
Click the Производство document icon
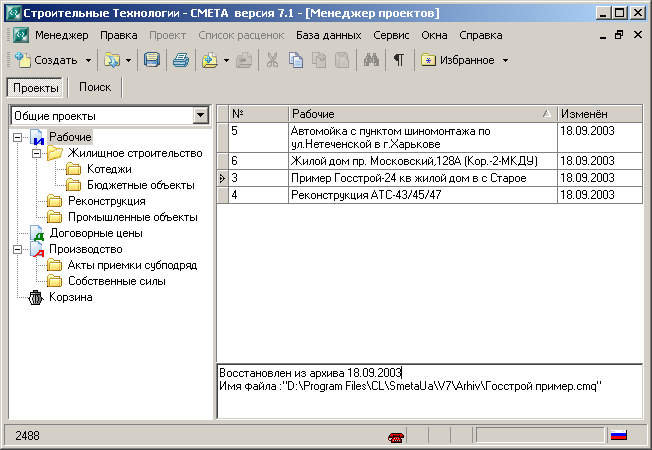(x=37, y=250)
